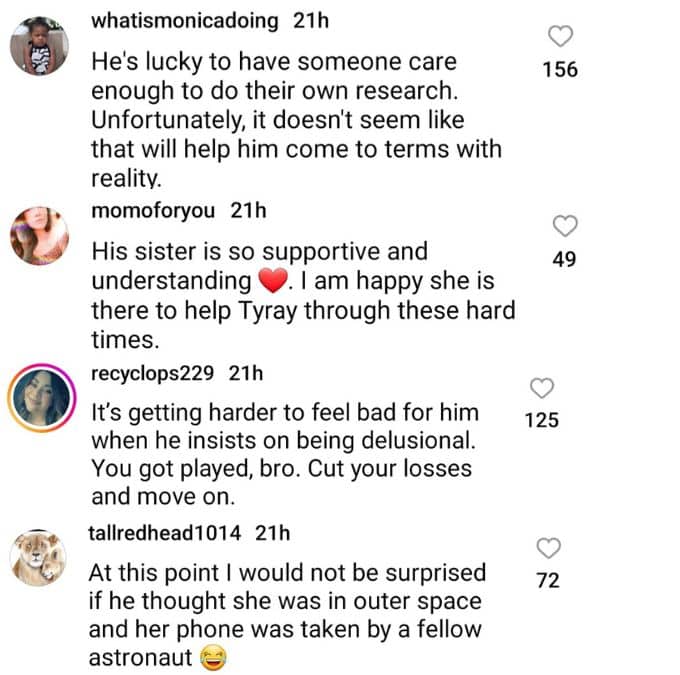Like momoforyou's supportive sister comment

click(565, 226)
